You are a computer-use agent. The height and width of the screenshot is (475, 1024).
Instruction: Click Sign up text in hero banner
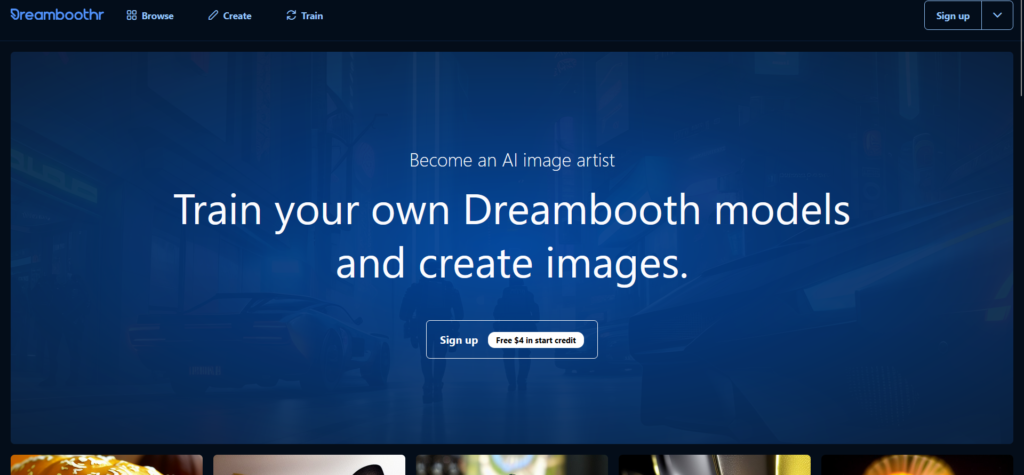(459, 340)
